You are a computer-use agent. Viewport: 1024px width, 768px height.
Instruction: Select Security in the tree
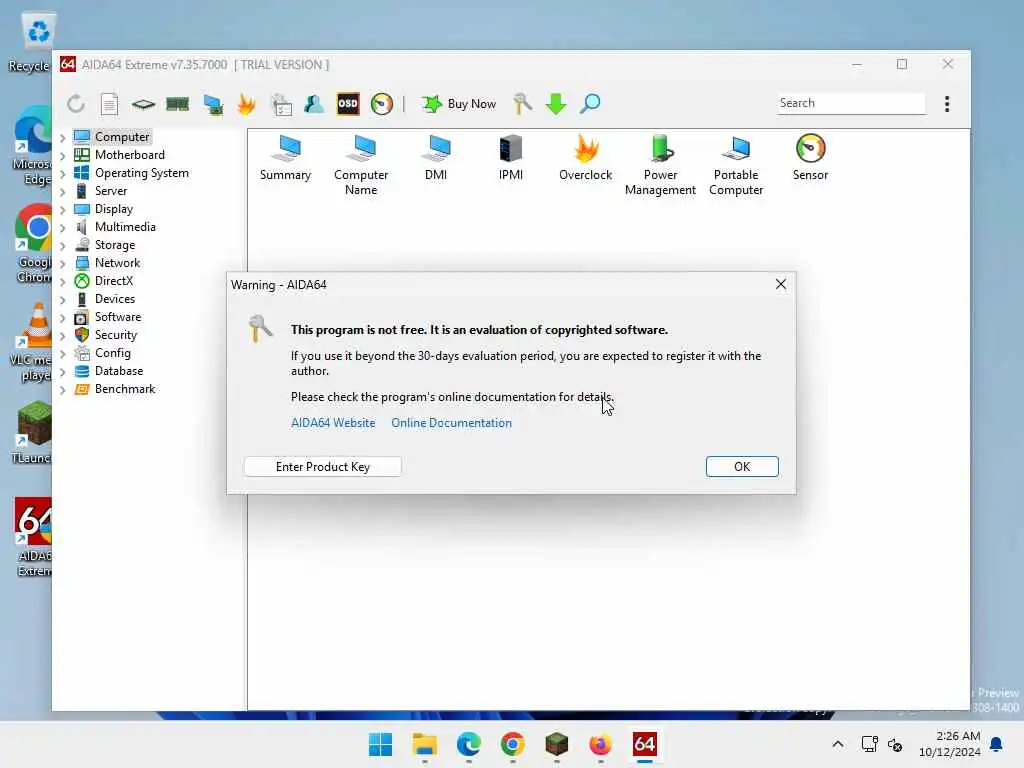click(116, 334)
